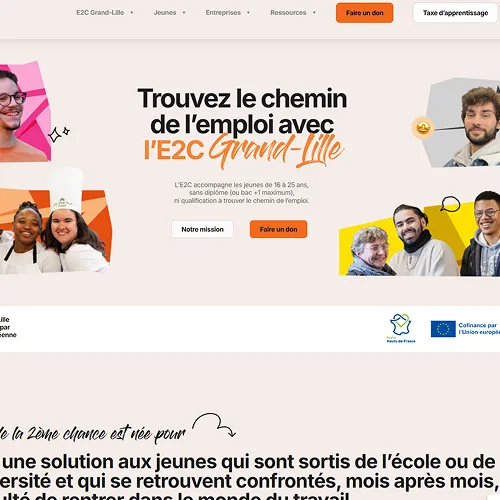
Task: Click the speech bubble icon above the yellow photo
Action: tap(450, 204)
